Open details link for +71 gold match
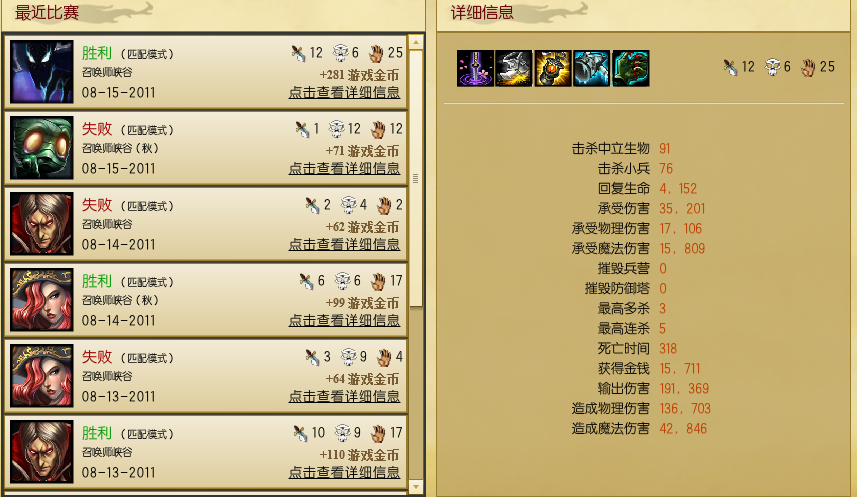 point(344,168)
